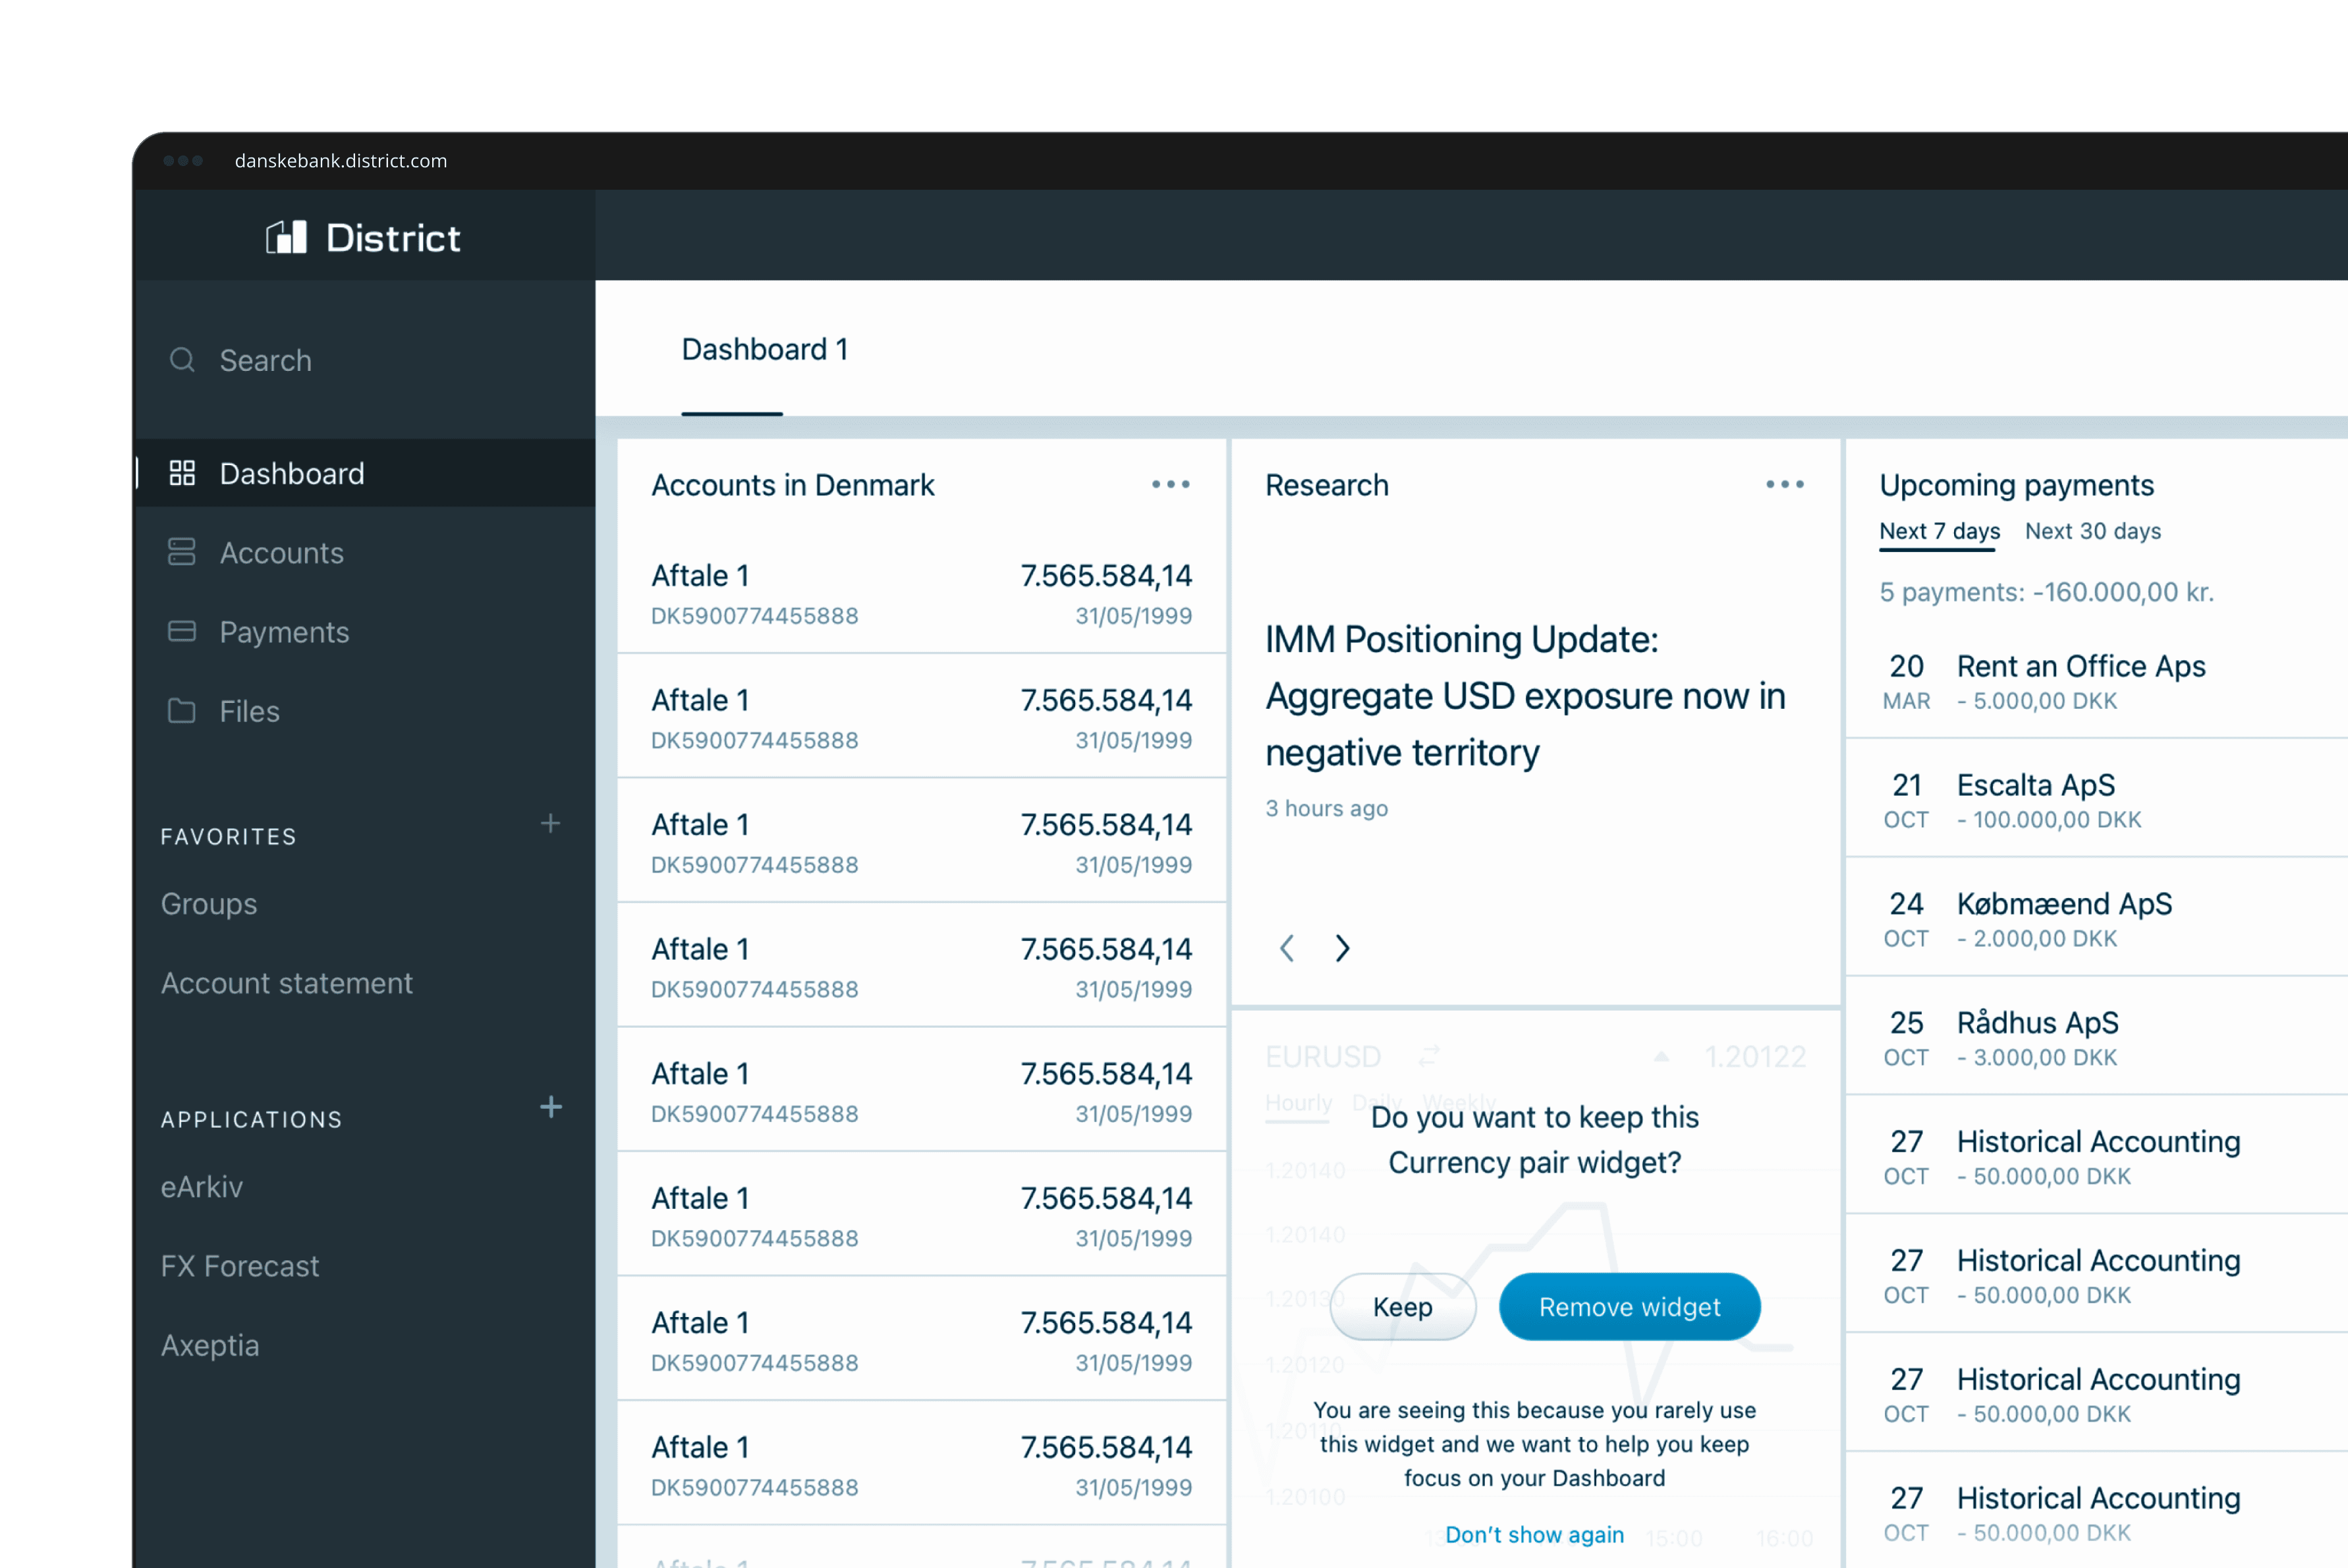Image resolution: width=2348 pixels, height=1568 pixels.
Task: Click the Accounts stack icon in sidebar
Action: 182,552
